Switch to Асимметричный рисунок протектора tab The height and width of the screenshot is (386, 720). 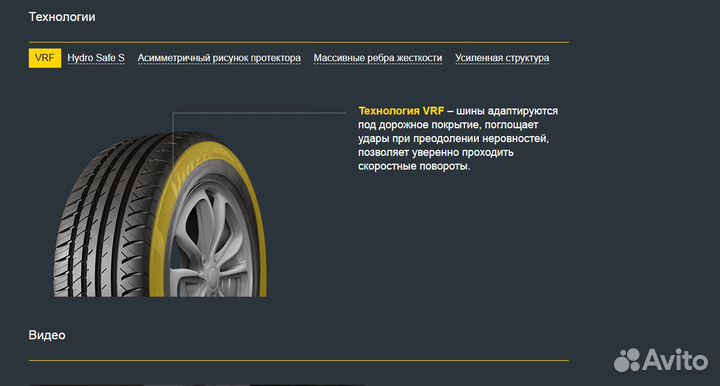219,58
